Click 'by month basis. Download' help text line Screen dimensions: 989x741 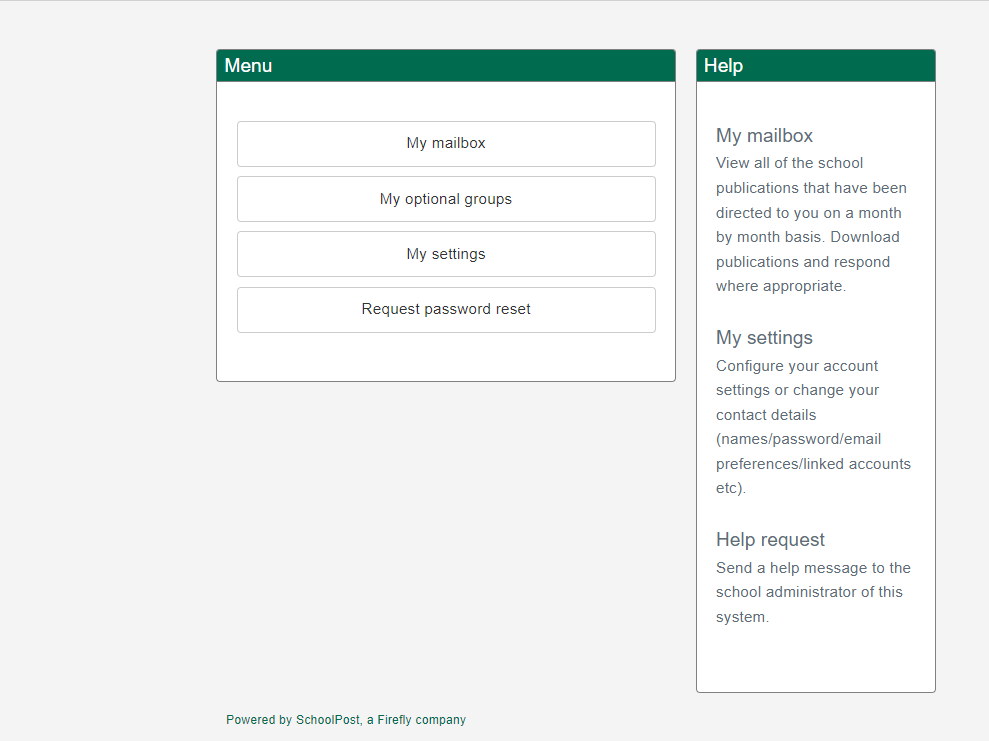pyautogui.click(x=807, y=237)
